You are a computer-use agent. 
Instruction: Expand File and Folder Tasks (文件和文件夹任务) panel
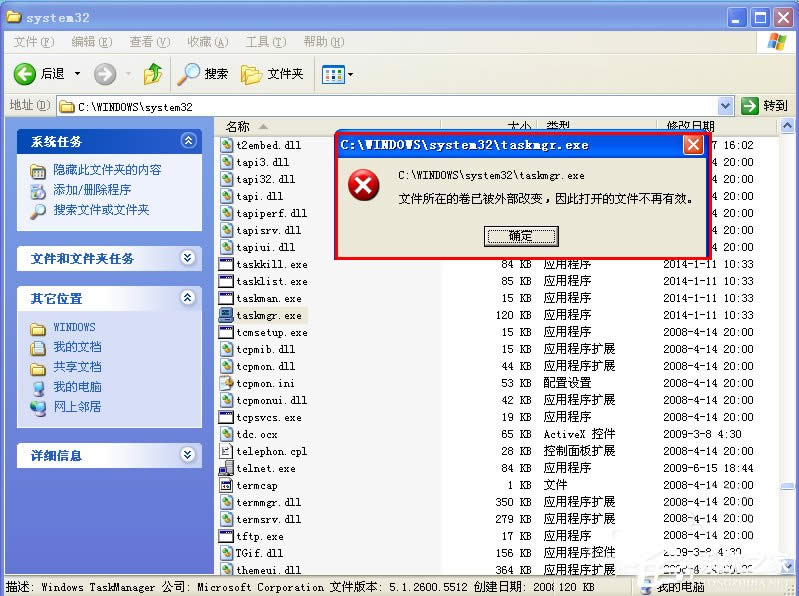pos(188,258)
